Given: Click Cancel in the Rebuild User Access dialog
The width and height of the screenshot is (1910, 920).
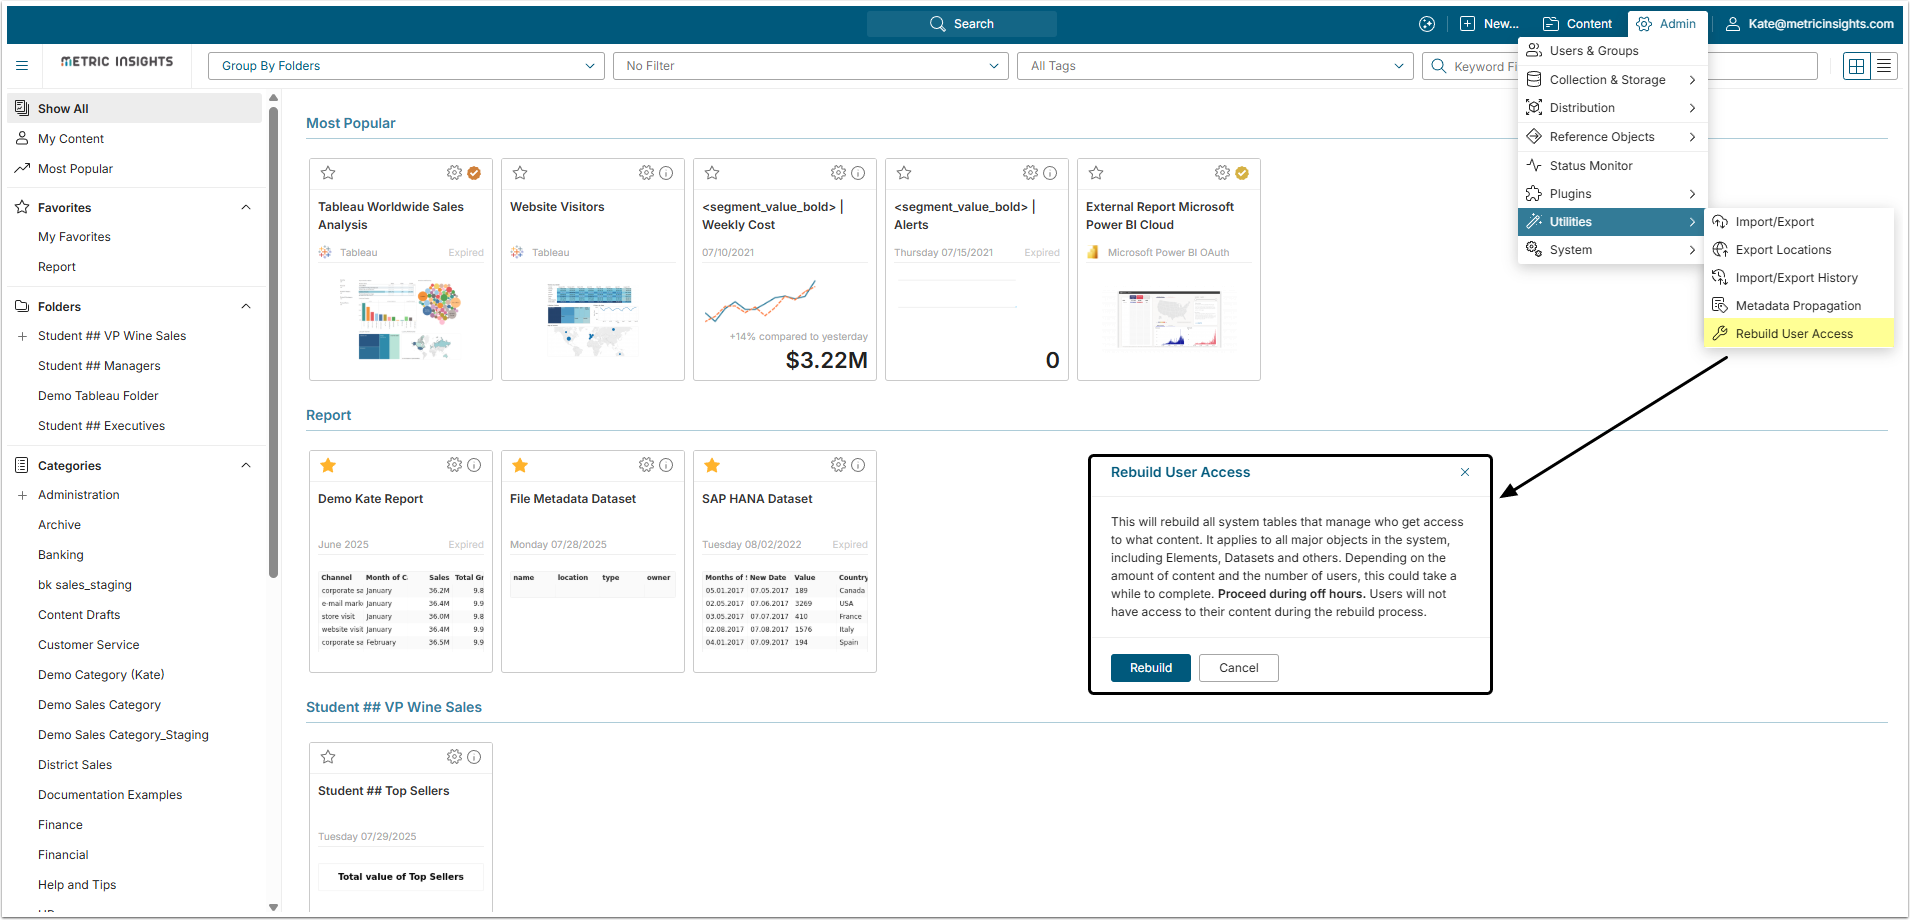Looking at the screenshot, I should pyautogui.click(x=1239, y=668).
